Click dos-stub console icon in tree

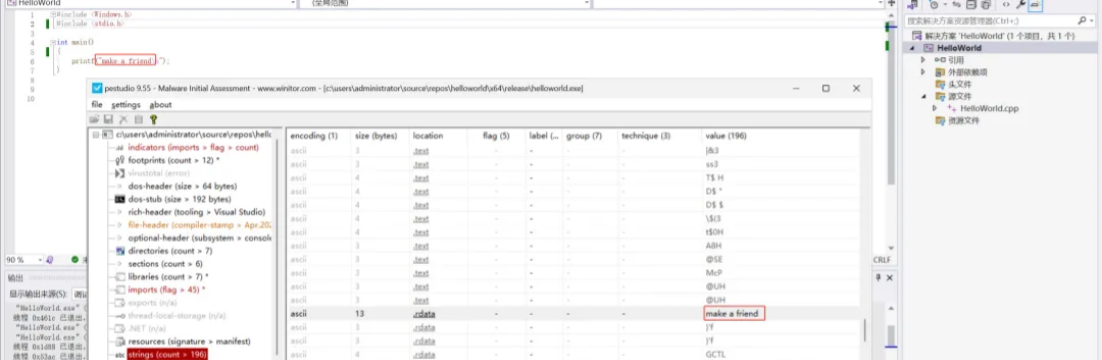tap(119, 199)
